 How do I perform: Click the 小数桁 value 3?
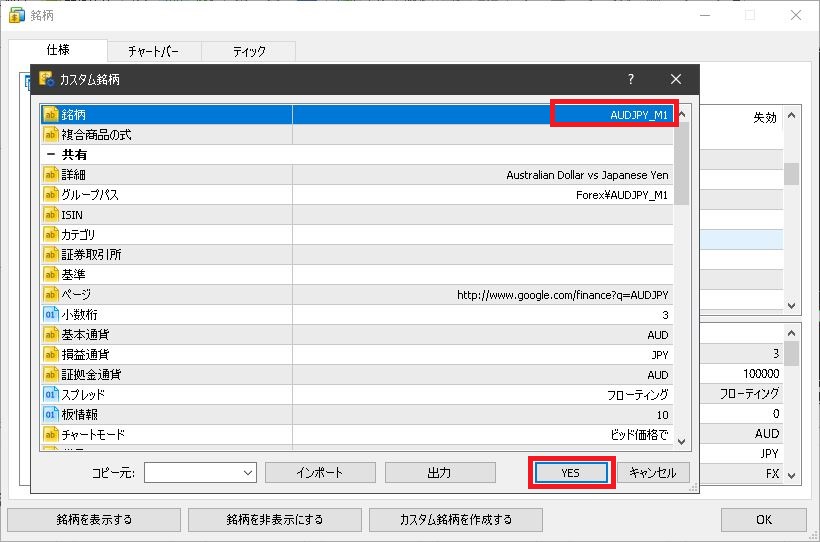pyautogui.click(x=665, y=315)
